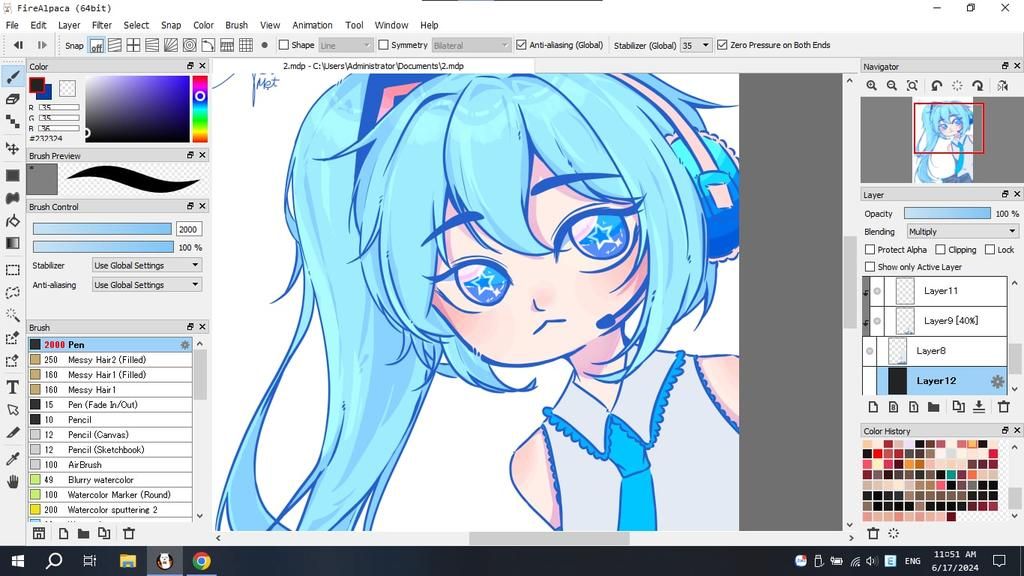The height and width of the screenshot is (576, 1024).
Task: Open the Animation menu
Action: tap(312, 25)
